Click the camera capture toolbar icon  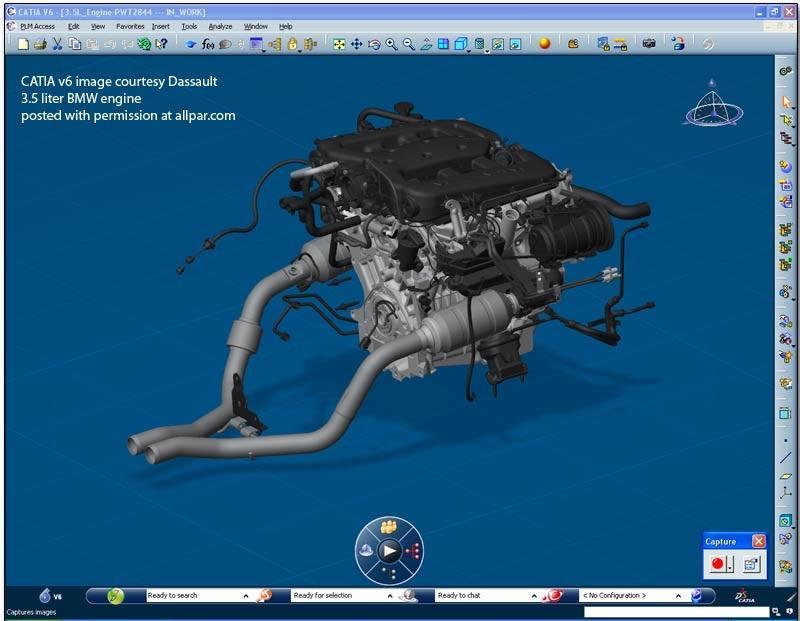click(649, 44)
